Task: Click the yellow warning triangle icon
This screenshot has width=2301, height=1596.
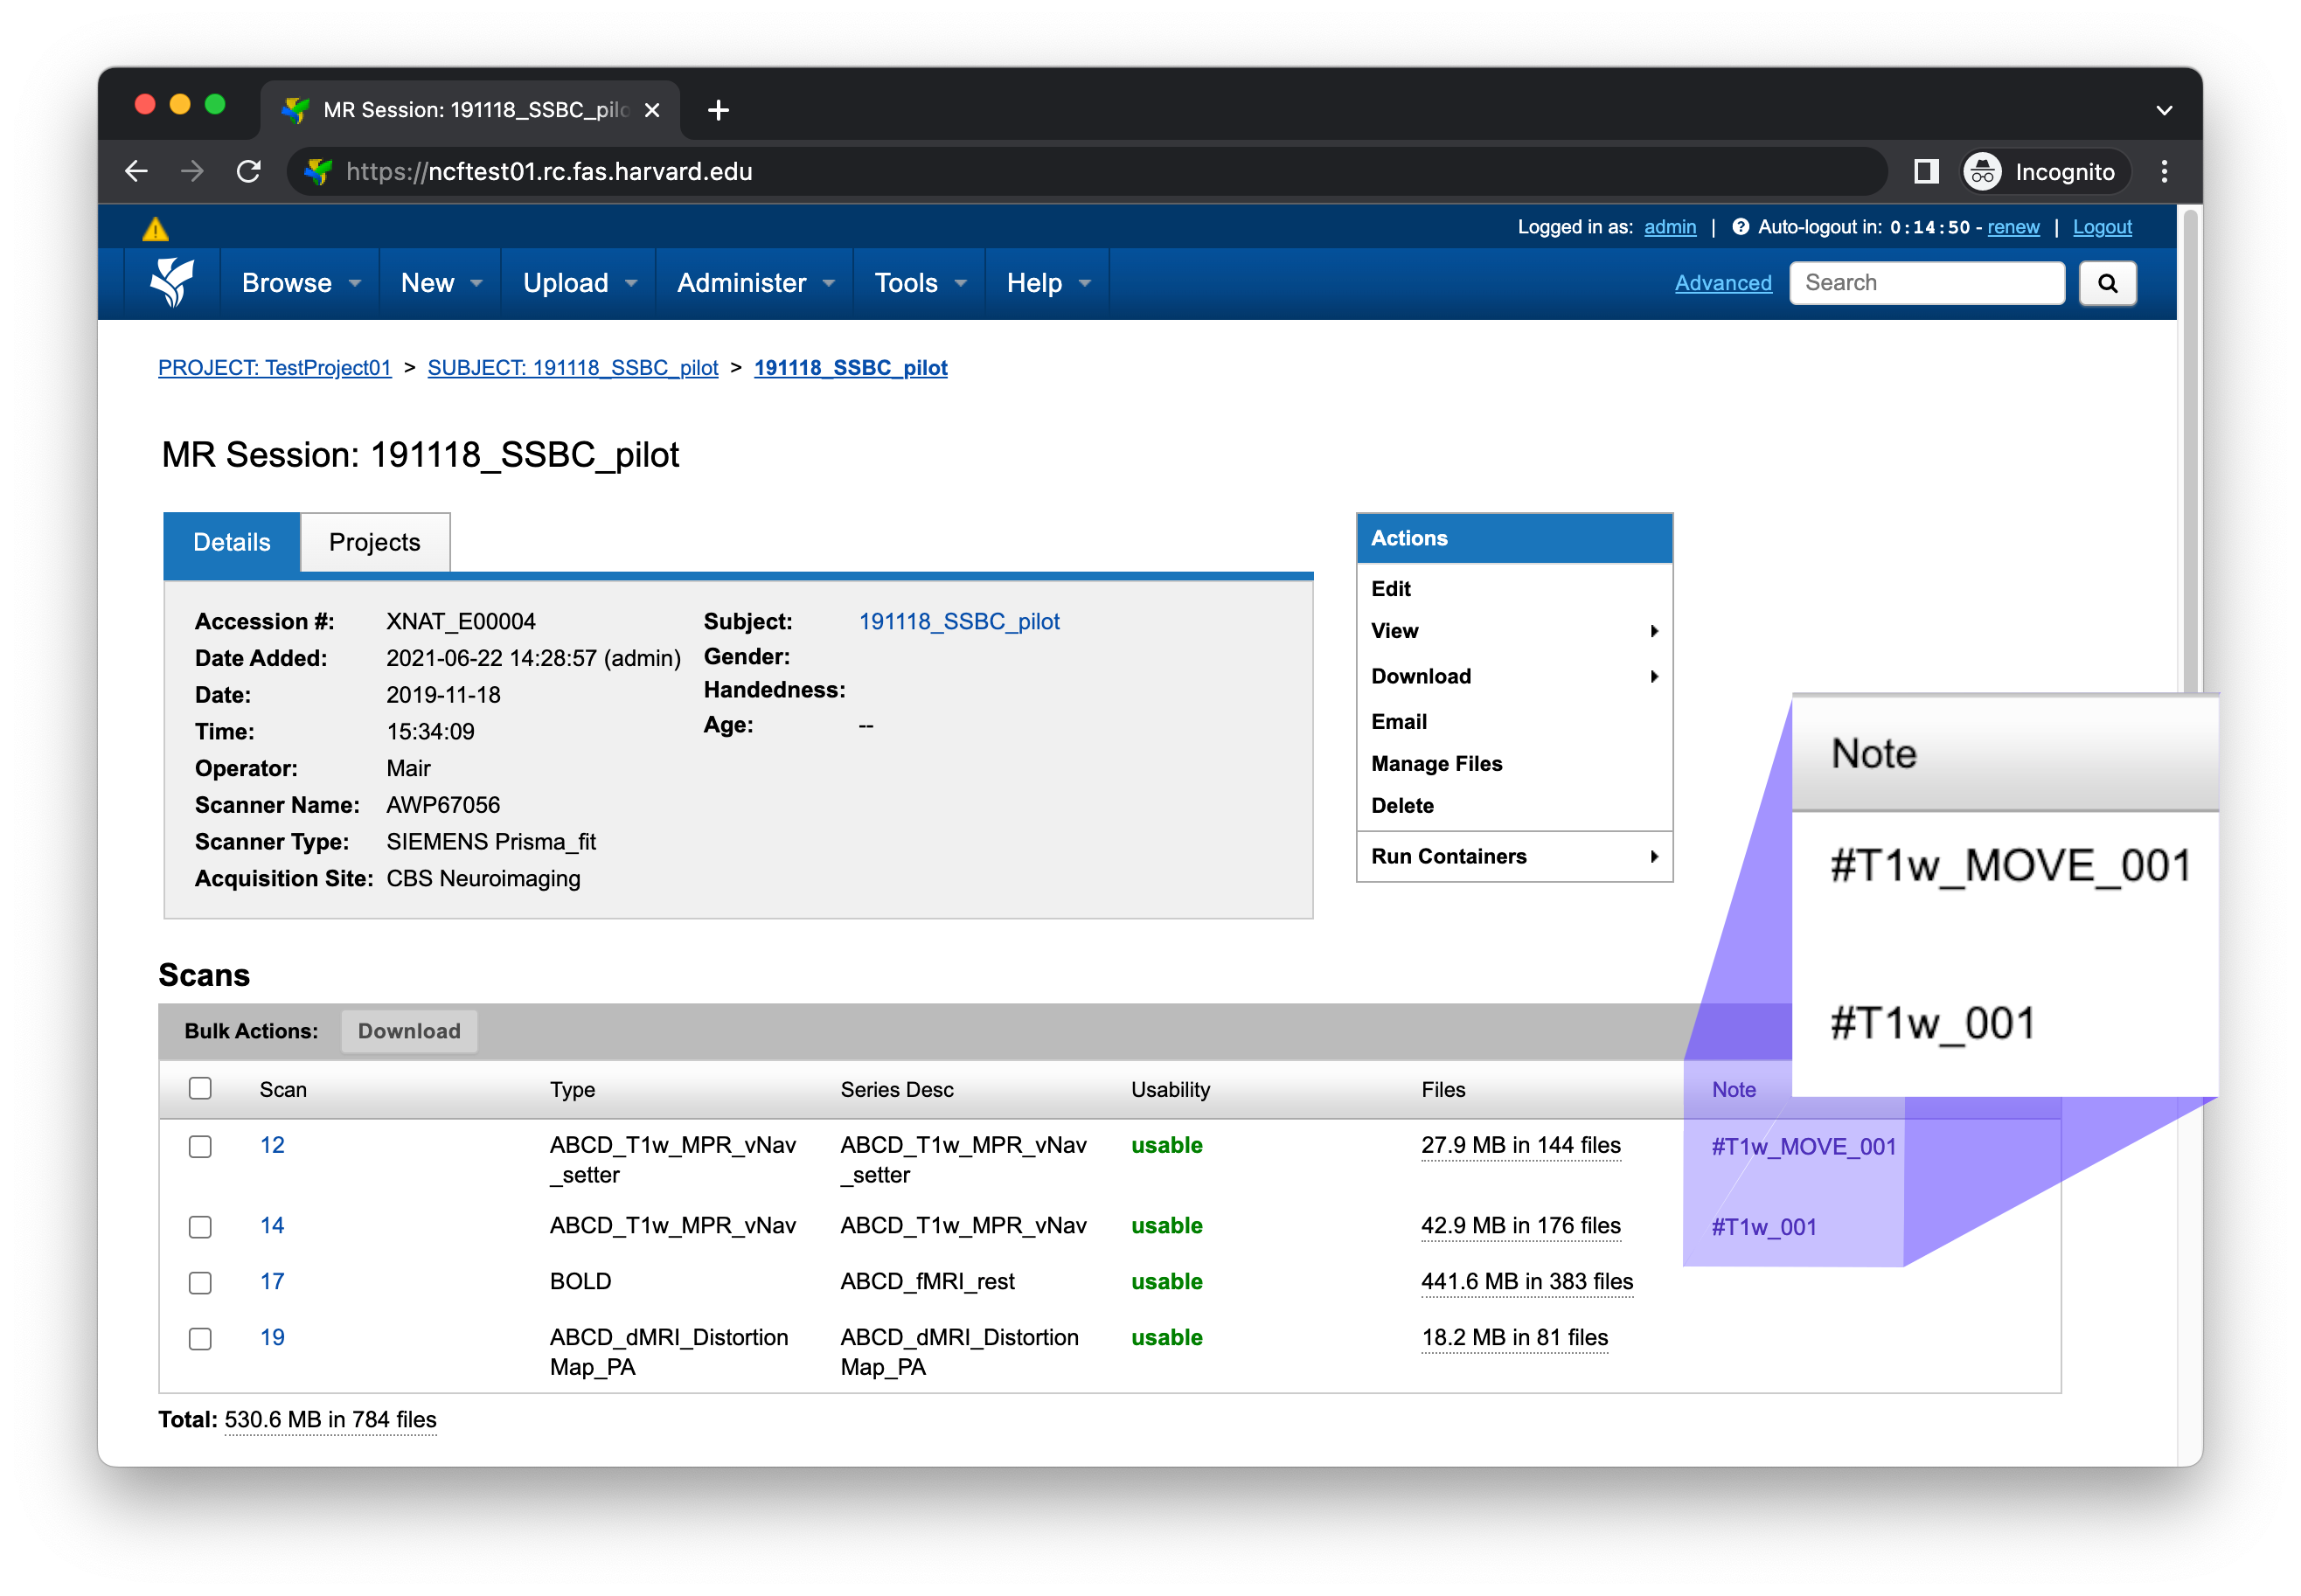Action: pyautogui.click(x=155, y=229)
